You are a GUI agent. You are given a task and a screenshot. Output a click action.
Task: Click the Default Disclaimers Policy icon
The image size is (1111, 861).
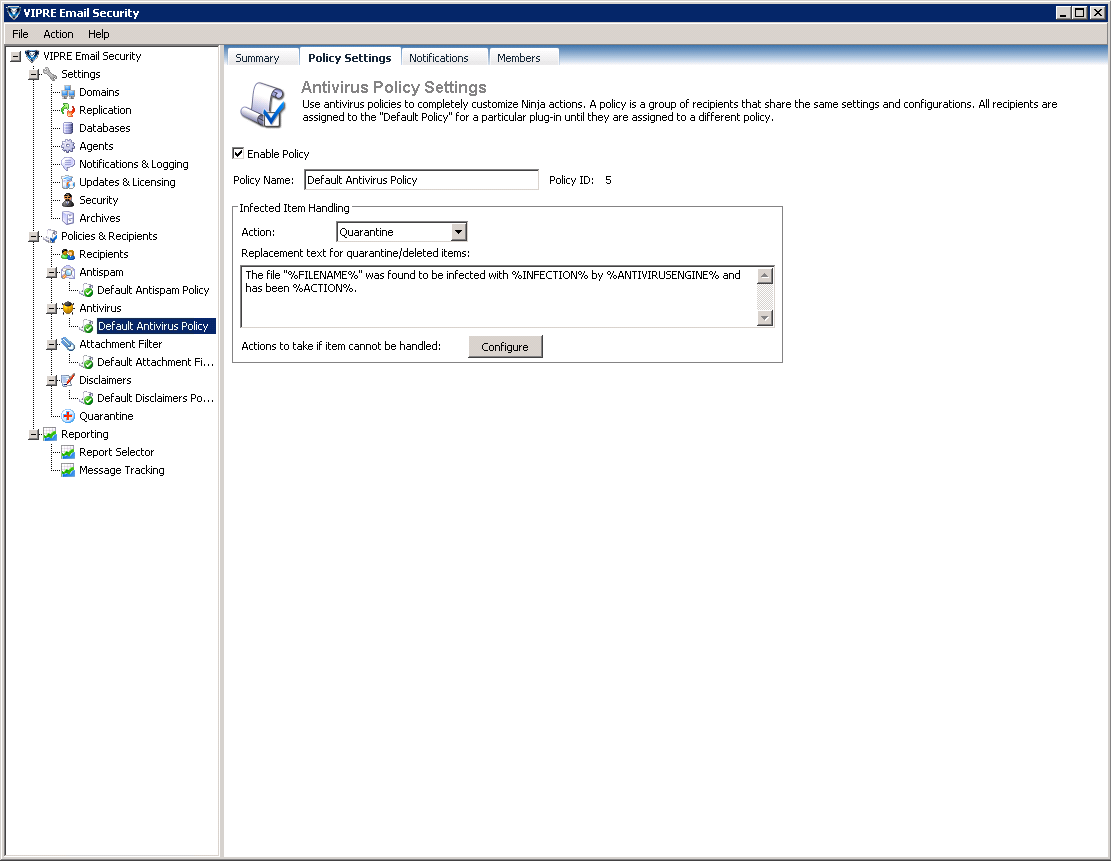(x=87, y=398)
